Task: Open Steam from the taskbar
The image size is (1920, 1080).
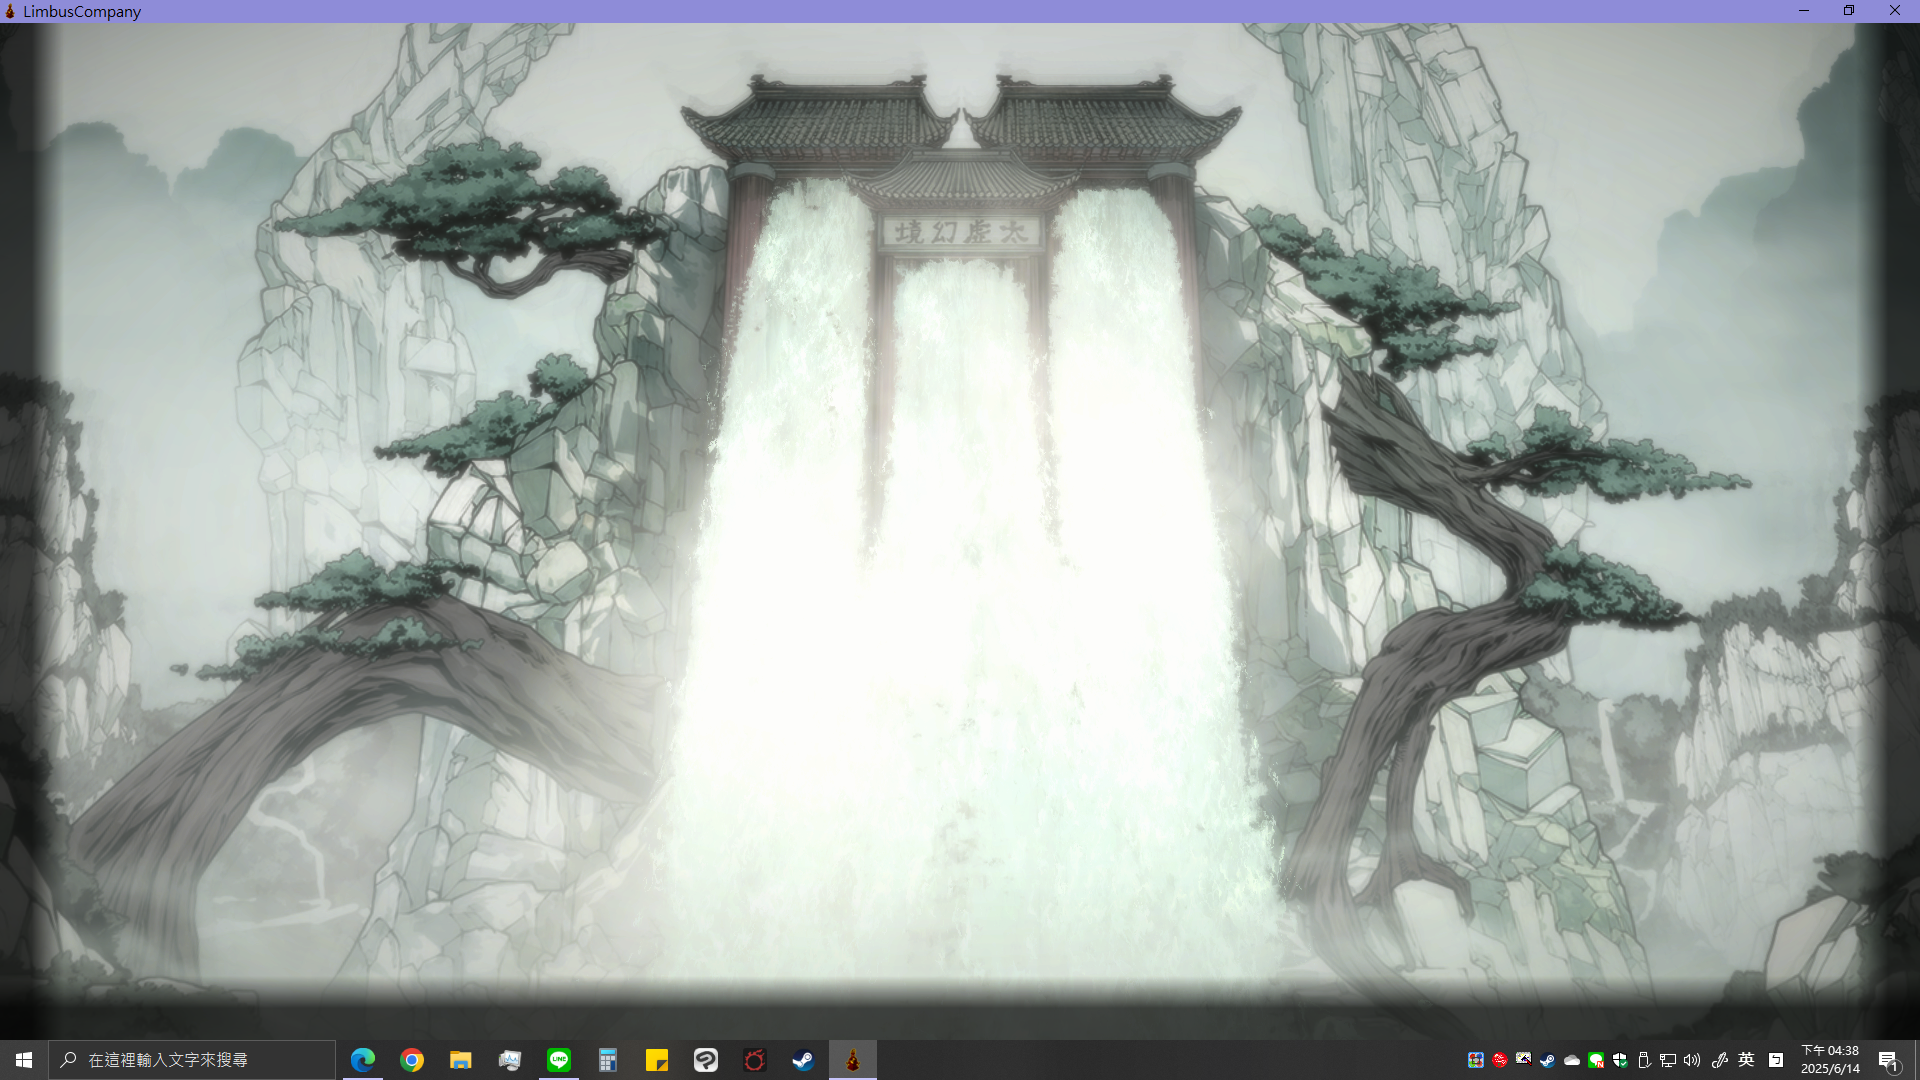Action: [804, 1060]
